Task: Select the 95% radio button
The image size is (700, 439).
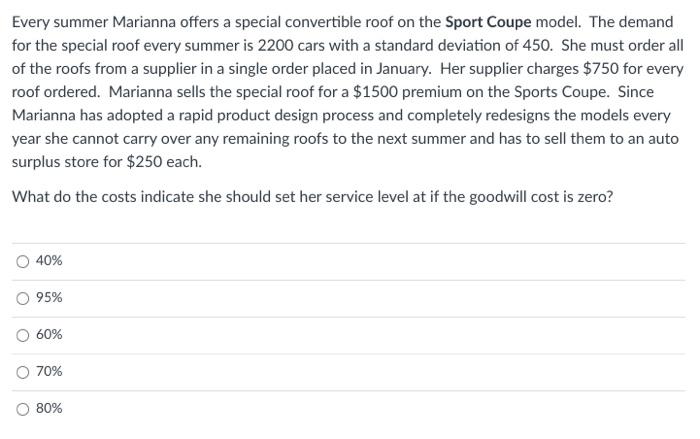Action: pos(23,298)
